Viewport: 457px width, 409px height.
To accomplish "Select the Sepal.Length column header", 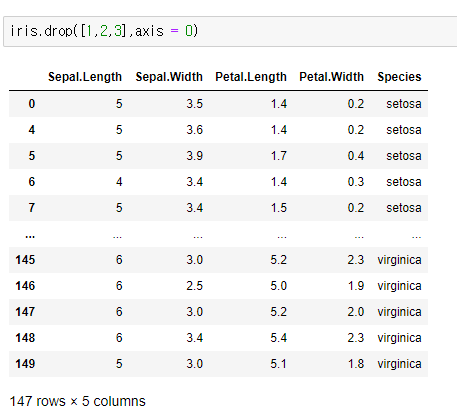I will point(85,77).
